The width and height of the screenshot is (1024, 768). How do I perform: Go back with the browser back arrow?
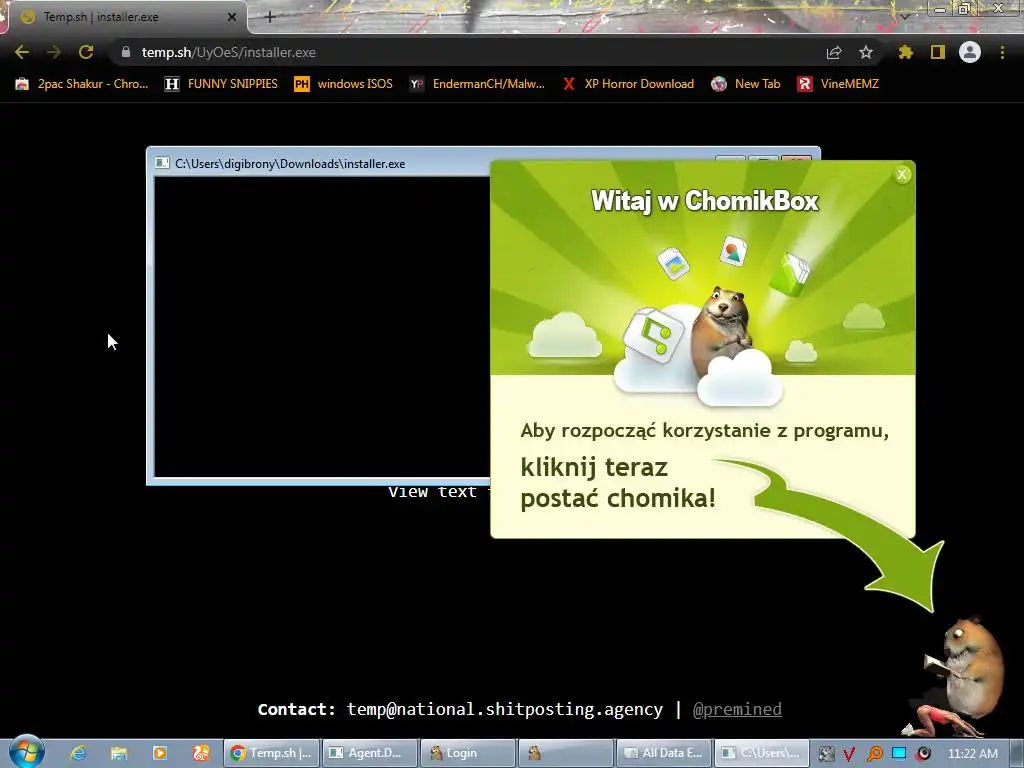tap(22, 52)
